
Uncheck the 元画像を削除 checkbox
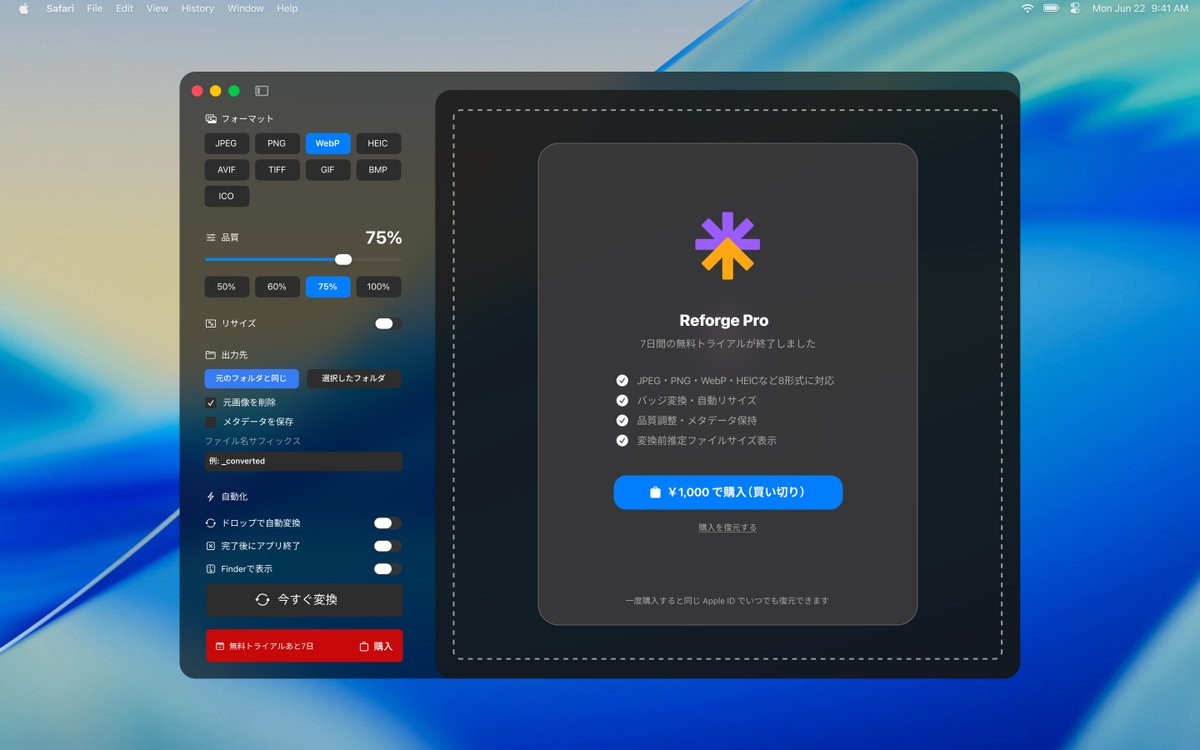pyautogui.click(x=211, y=402)
